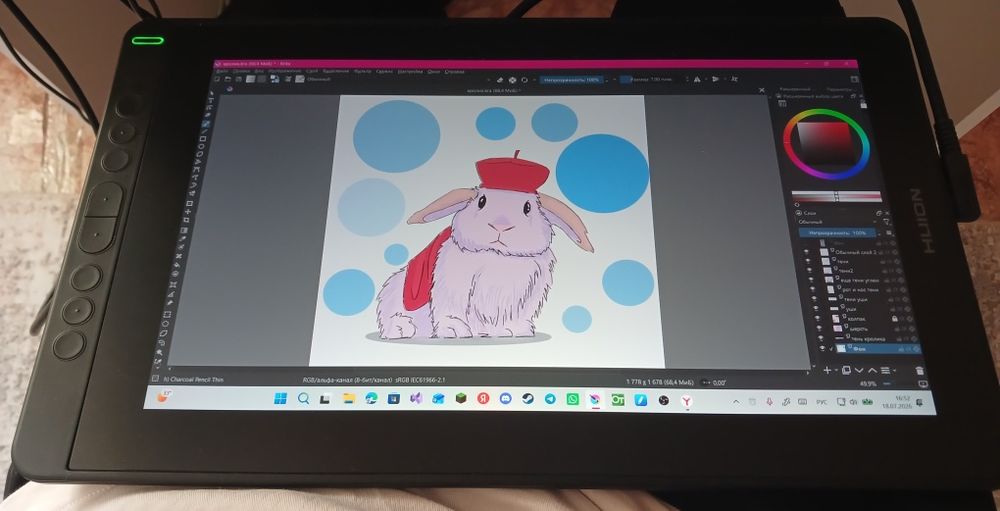Screen dimensions: 1000x511
Task: Open the gradient picker in the toolbar
Action: pos(251,78)
